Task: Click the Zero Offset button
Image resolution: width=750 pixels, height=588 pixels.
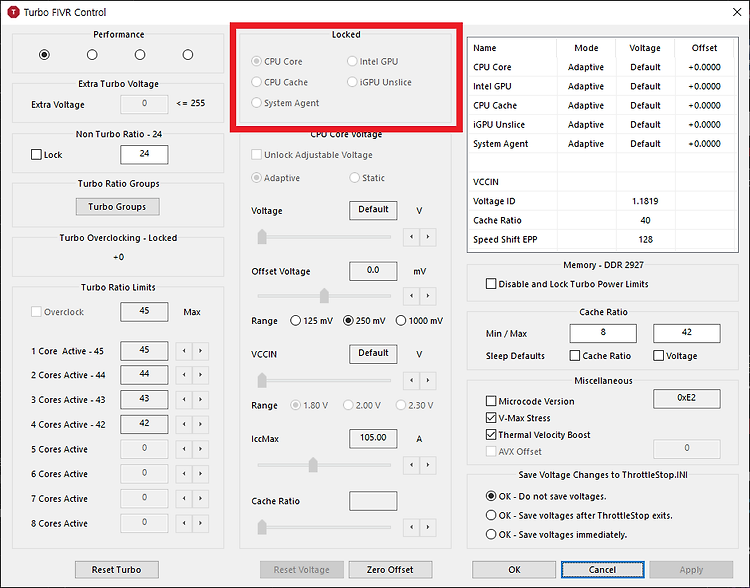Action: coord(390,569)
